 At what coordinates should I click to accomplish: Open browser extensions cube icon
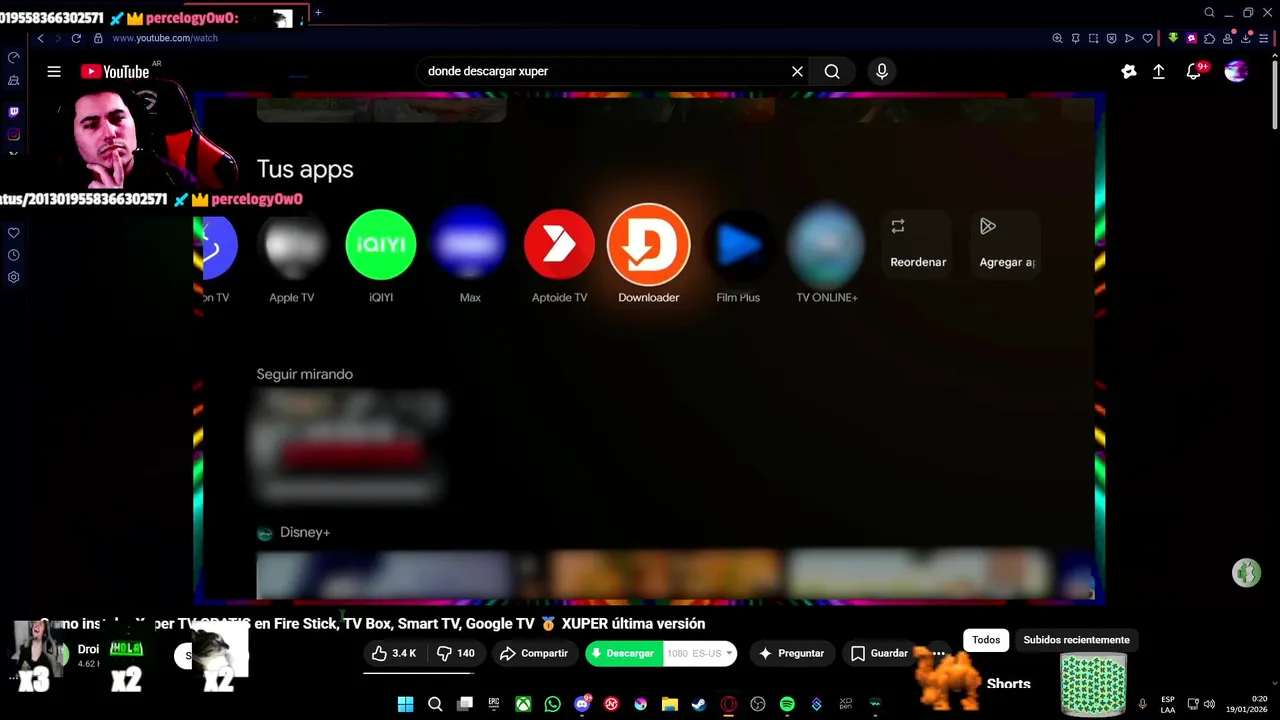tap(1209, 38)
